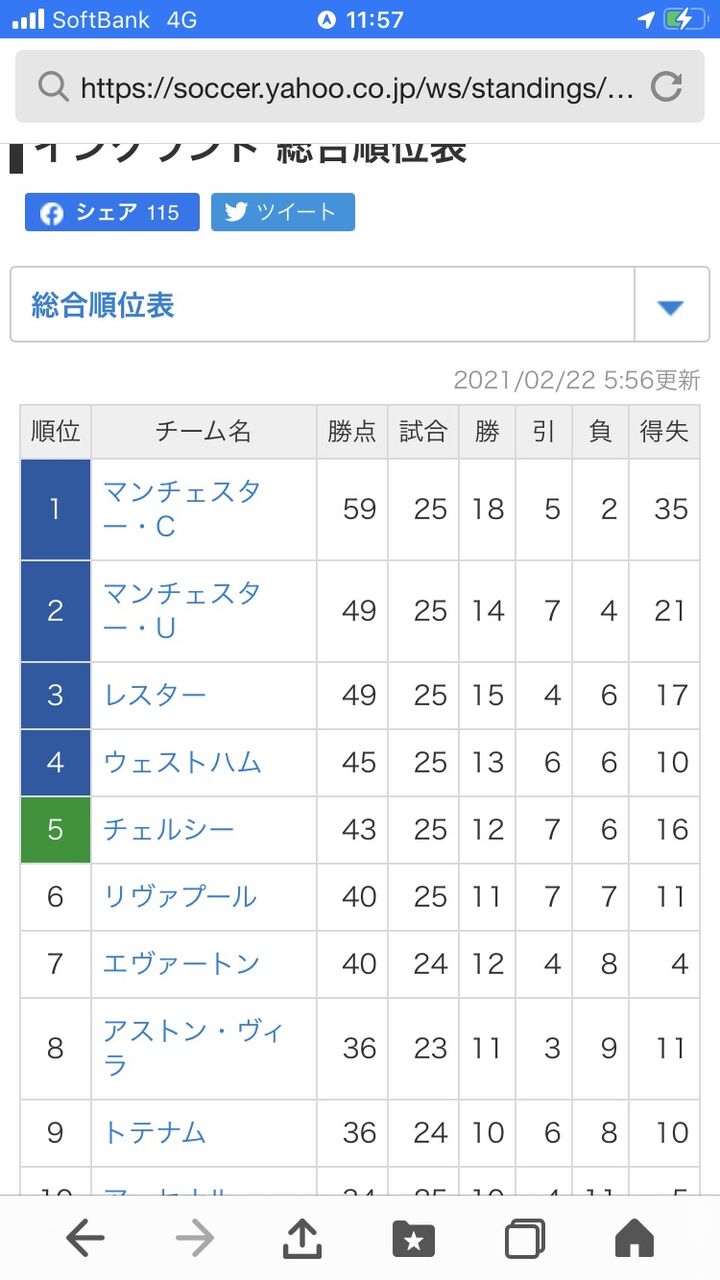
Task: Open bookmarks with the star folder icon
Action: pyautogui.click(x=414, y=1237)
